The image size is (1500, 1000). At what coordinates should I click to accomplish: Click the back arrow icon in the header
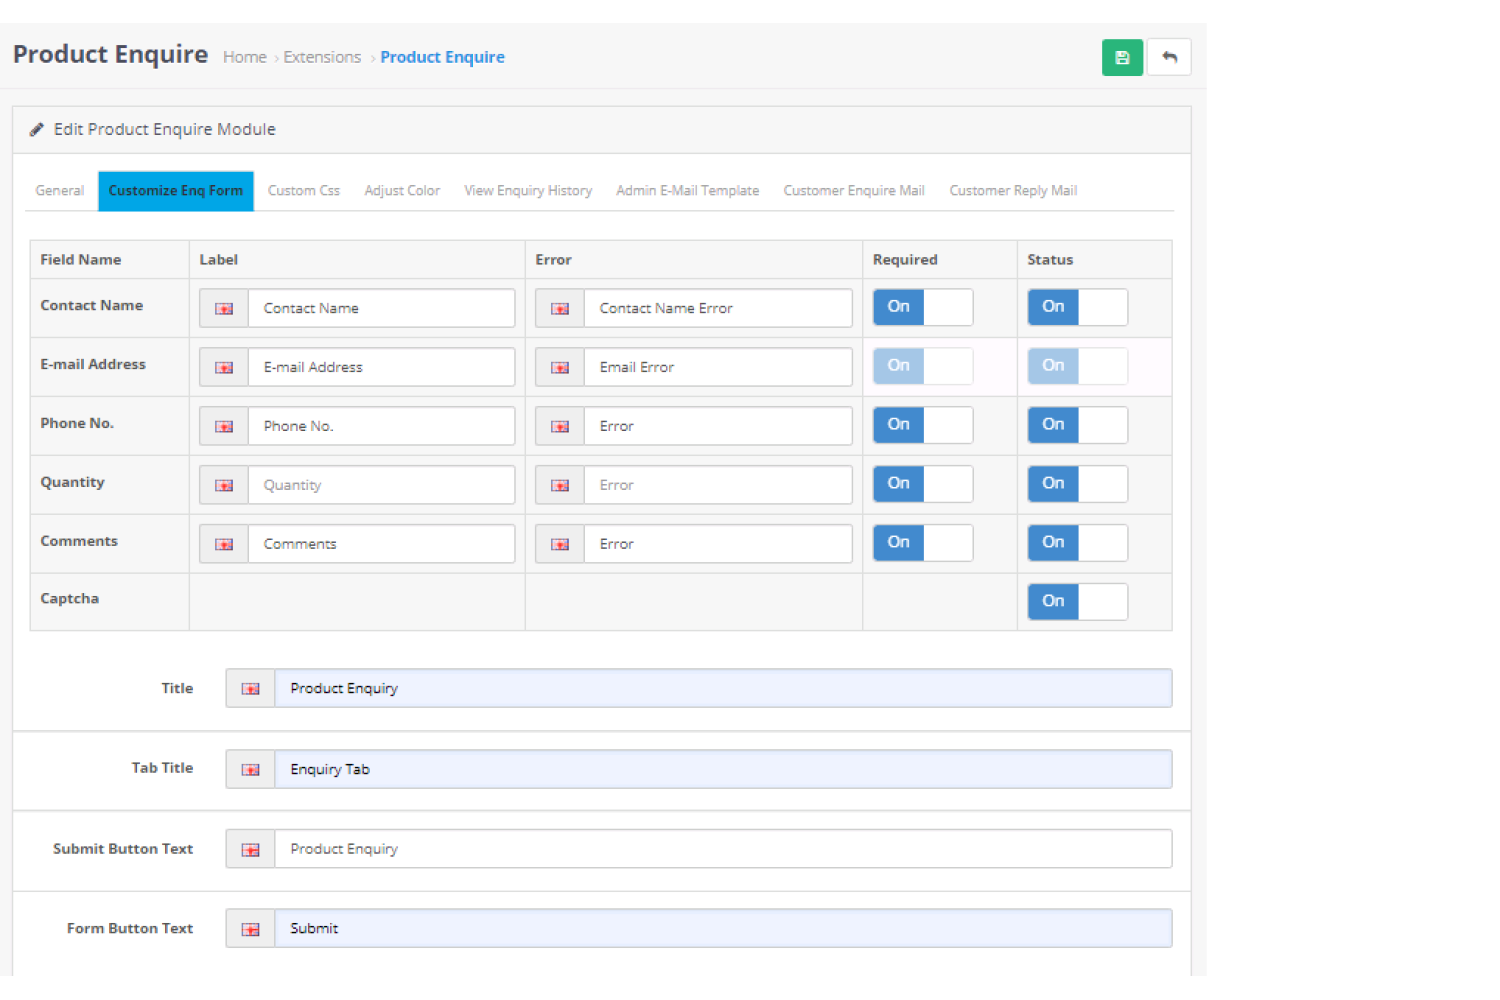coord(1168,57)
